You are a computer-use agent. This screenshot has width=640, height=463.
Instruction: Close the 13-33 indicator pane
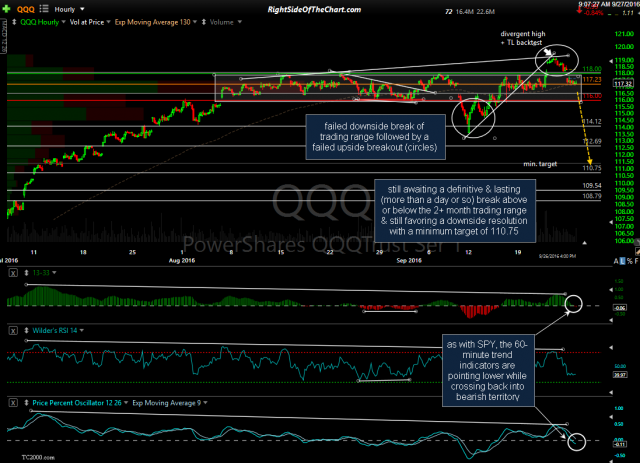pyautogui.click(x=13, y=273)
